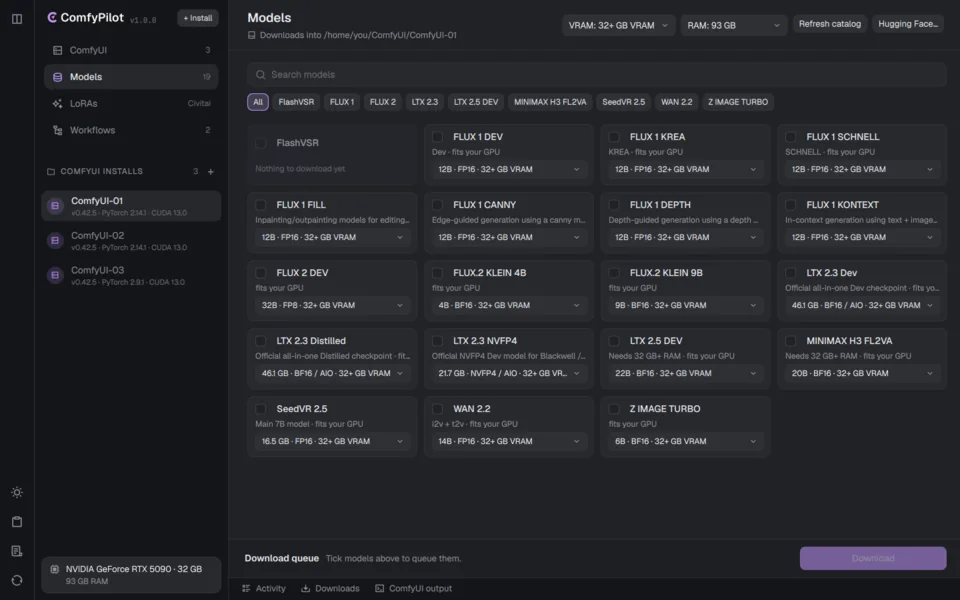This screenshot has width=960, height=600.
Task: Open FLUX 2 DEV 32B FP8 dropdown
Action: (332, 306)
